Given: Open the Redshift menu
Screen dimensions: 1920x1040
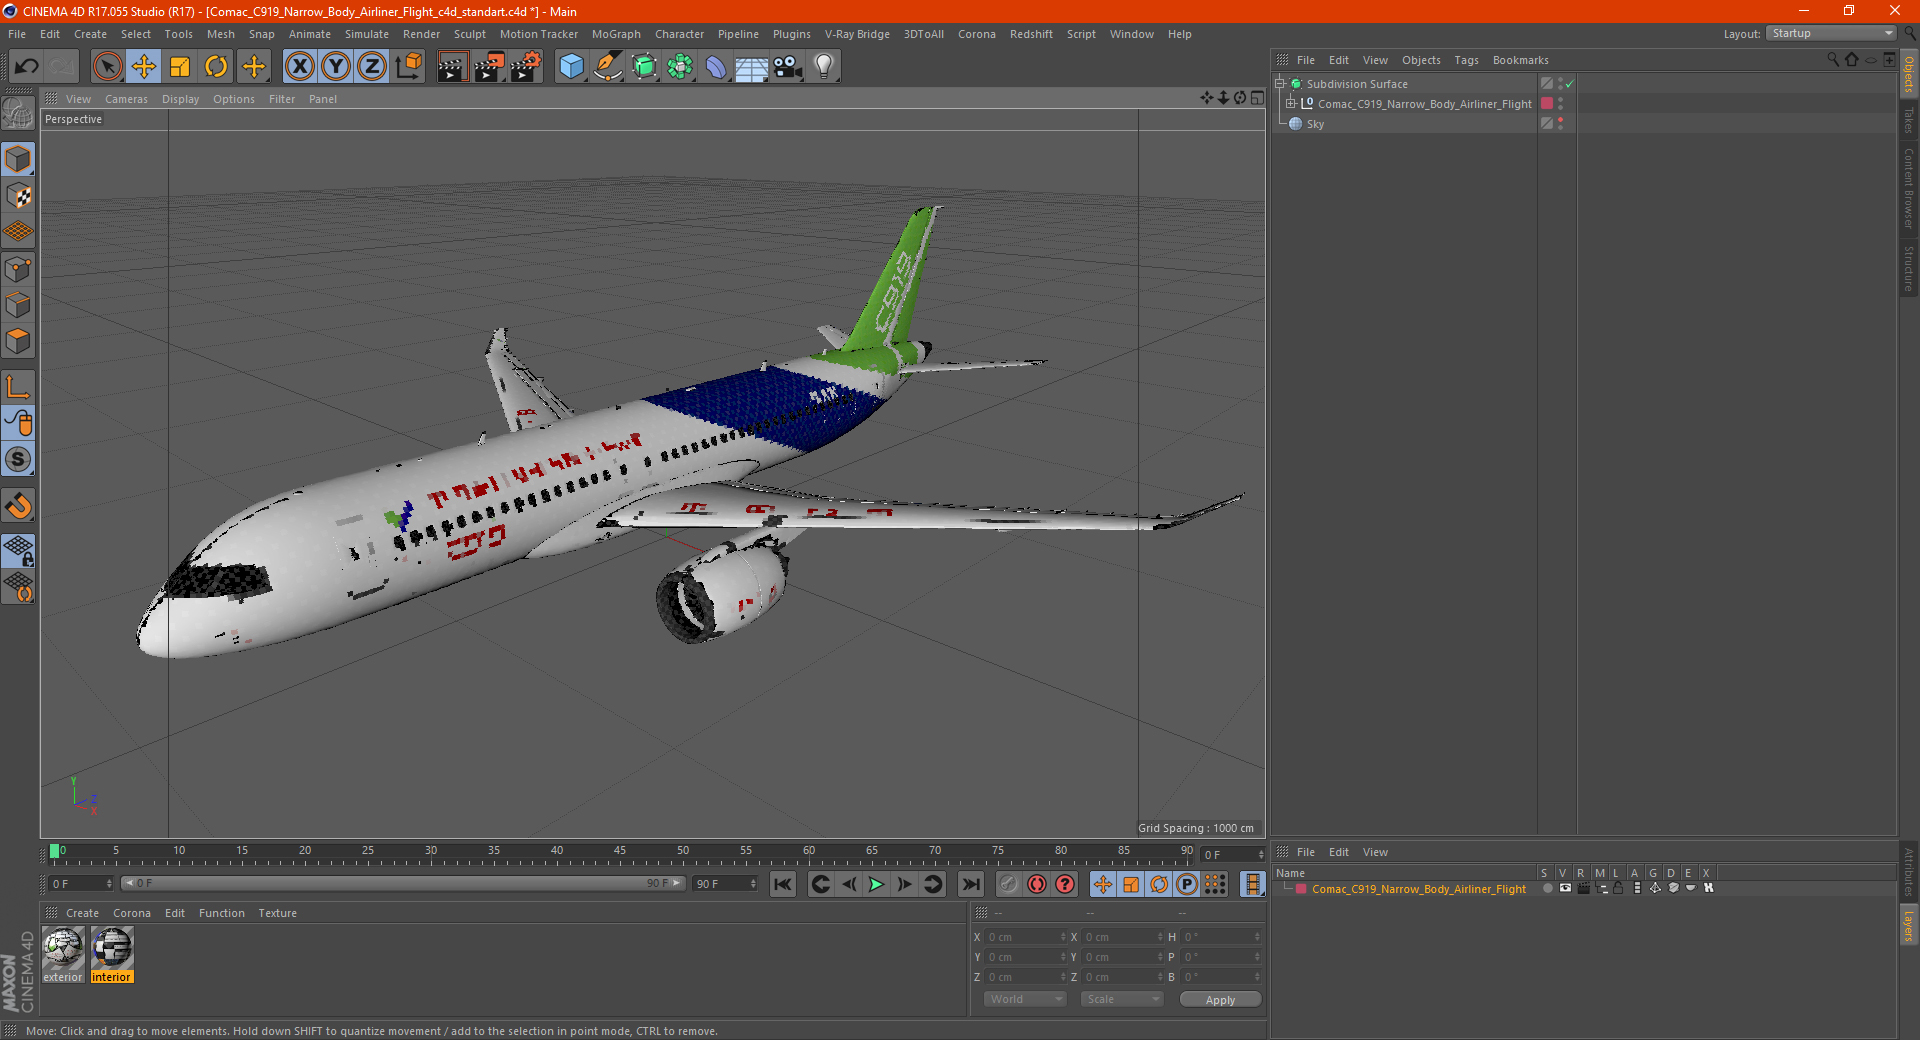Looking at the screenshot, I should (1031, 34).
